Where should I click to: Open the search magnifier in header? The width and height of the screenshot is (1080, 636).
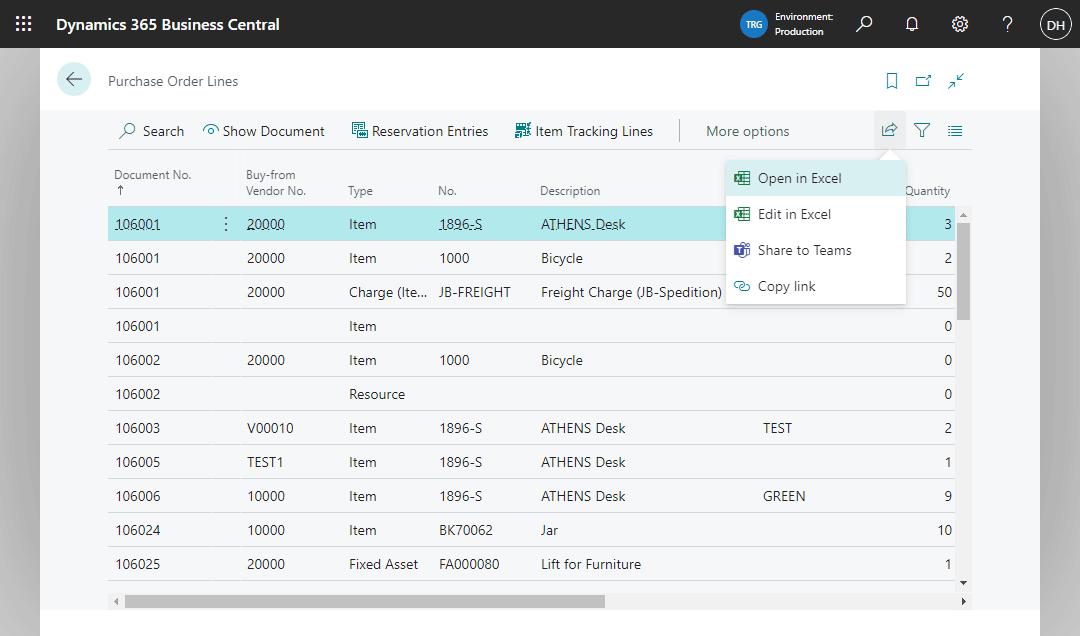[864, 24]
